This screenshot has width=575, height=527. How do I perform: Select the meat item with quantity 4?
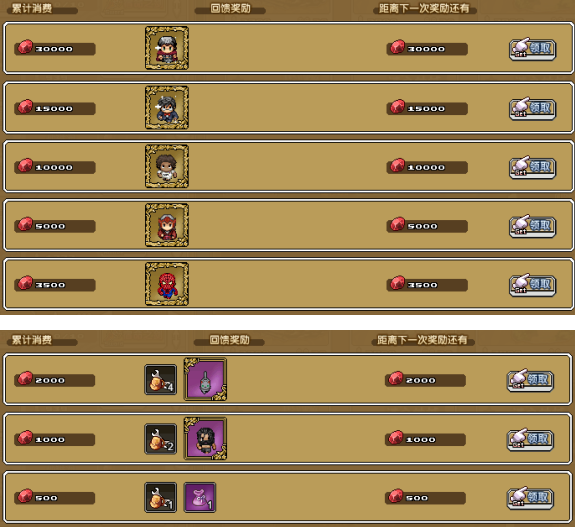[161, 380]
